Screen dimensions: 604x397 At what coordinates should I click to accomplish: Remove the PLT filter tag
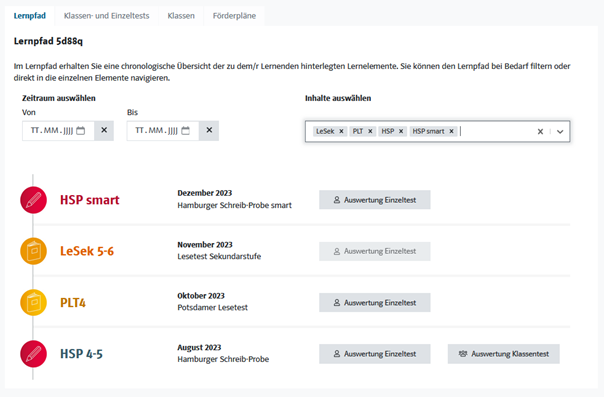pos(370,131)
